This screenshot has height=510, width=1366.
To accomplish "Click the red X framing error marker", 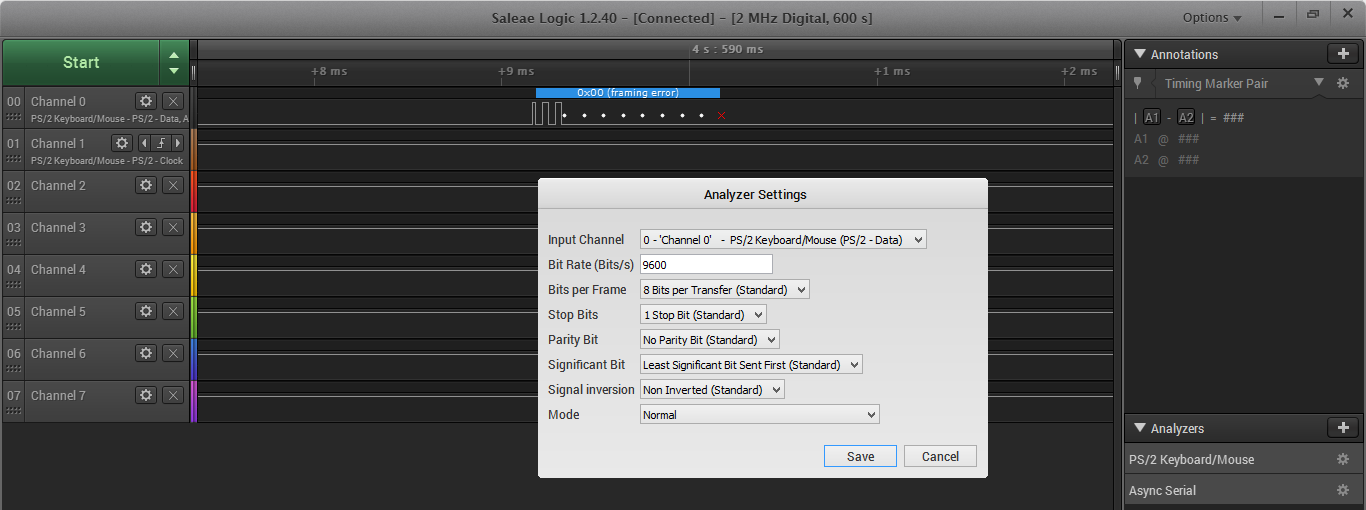I will pos(721,116).
